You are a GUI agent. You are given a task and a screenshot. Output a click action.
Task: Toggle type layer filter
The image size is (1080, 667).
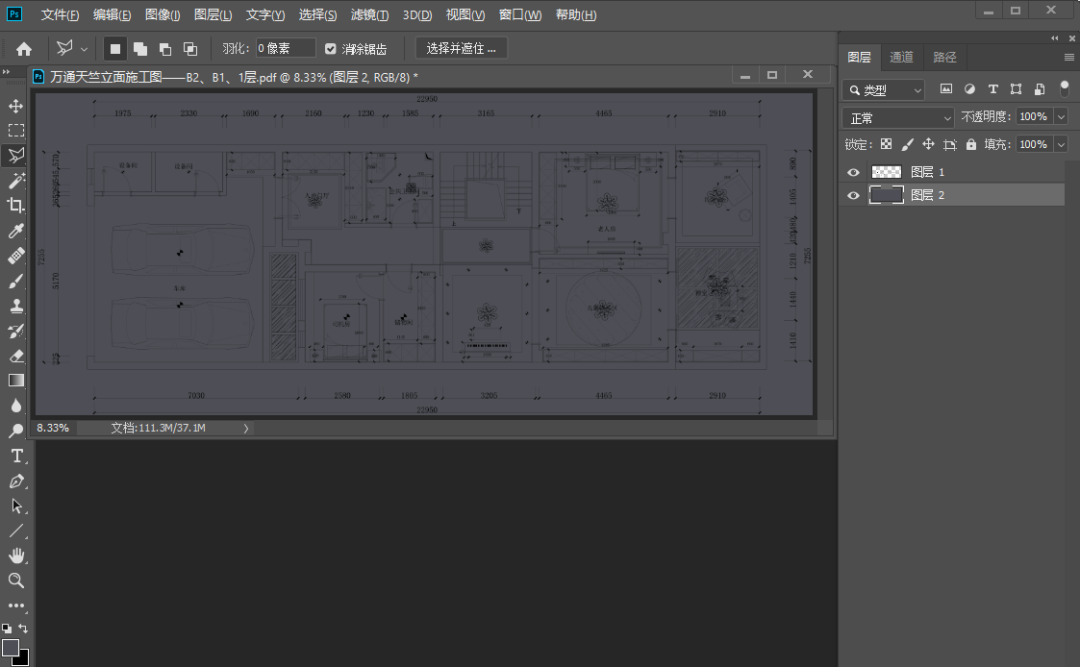tap(993, 89)
